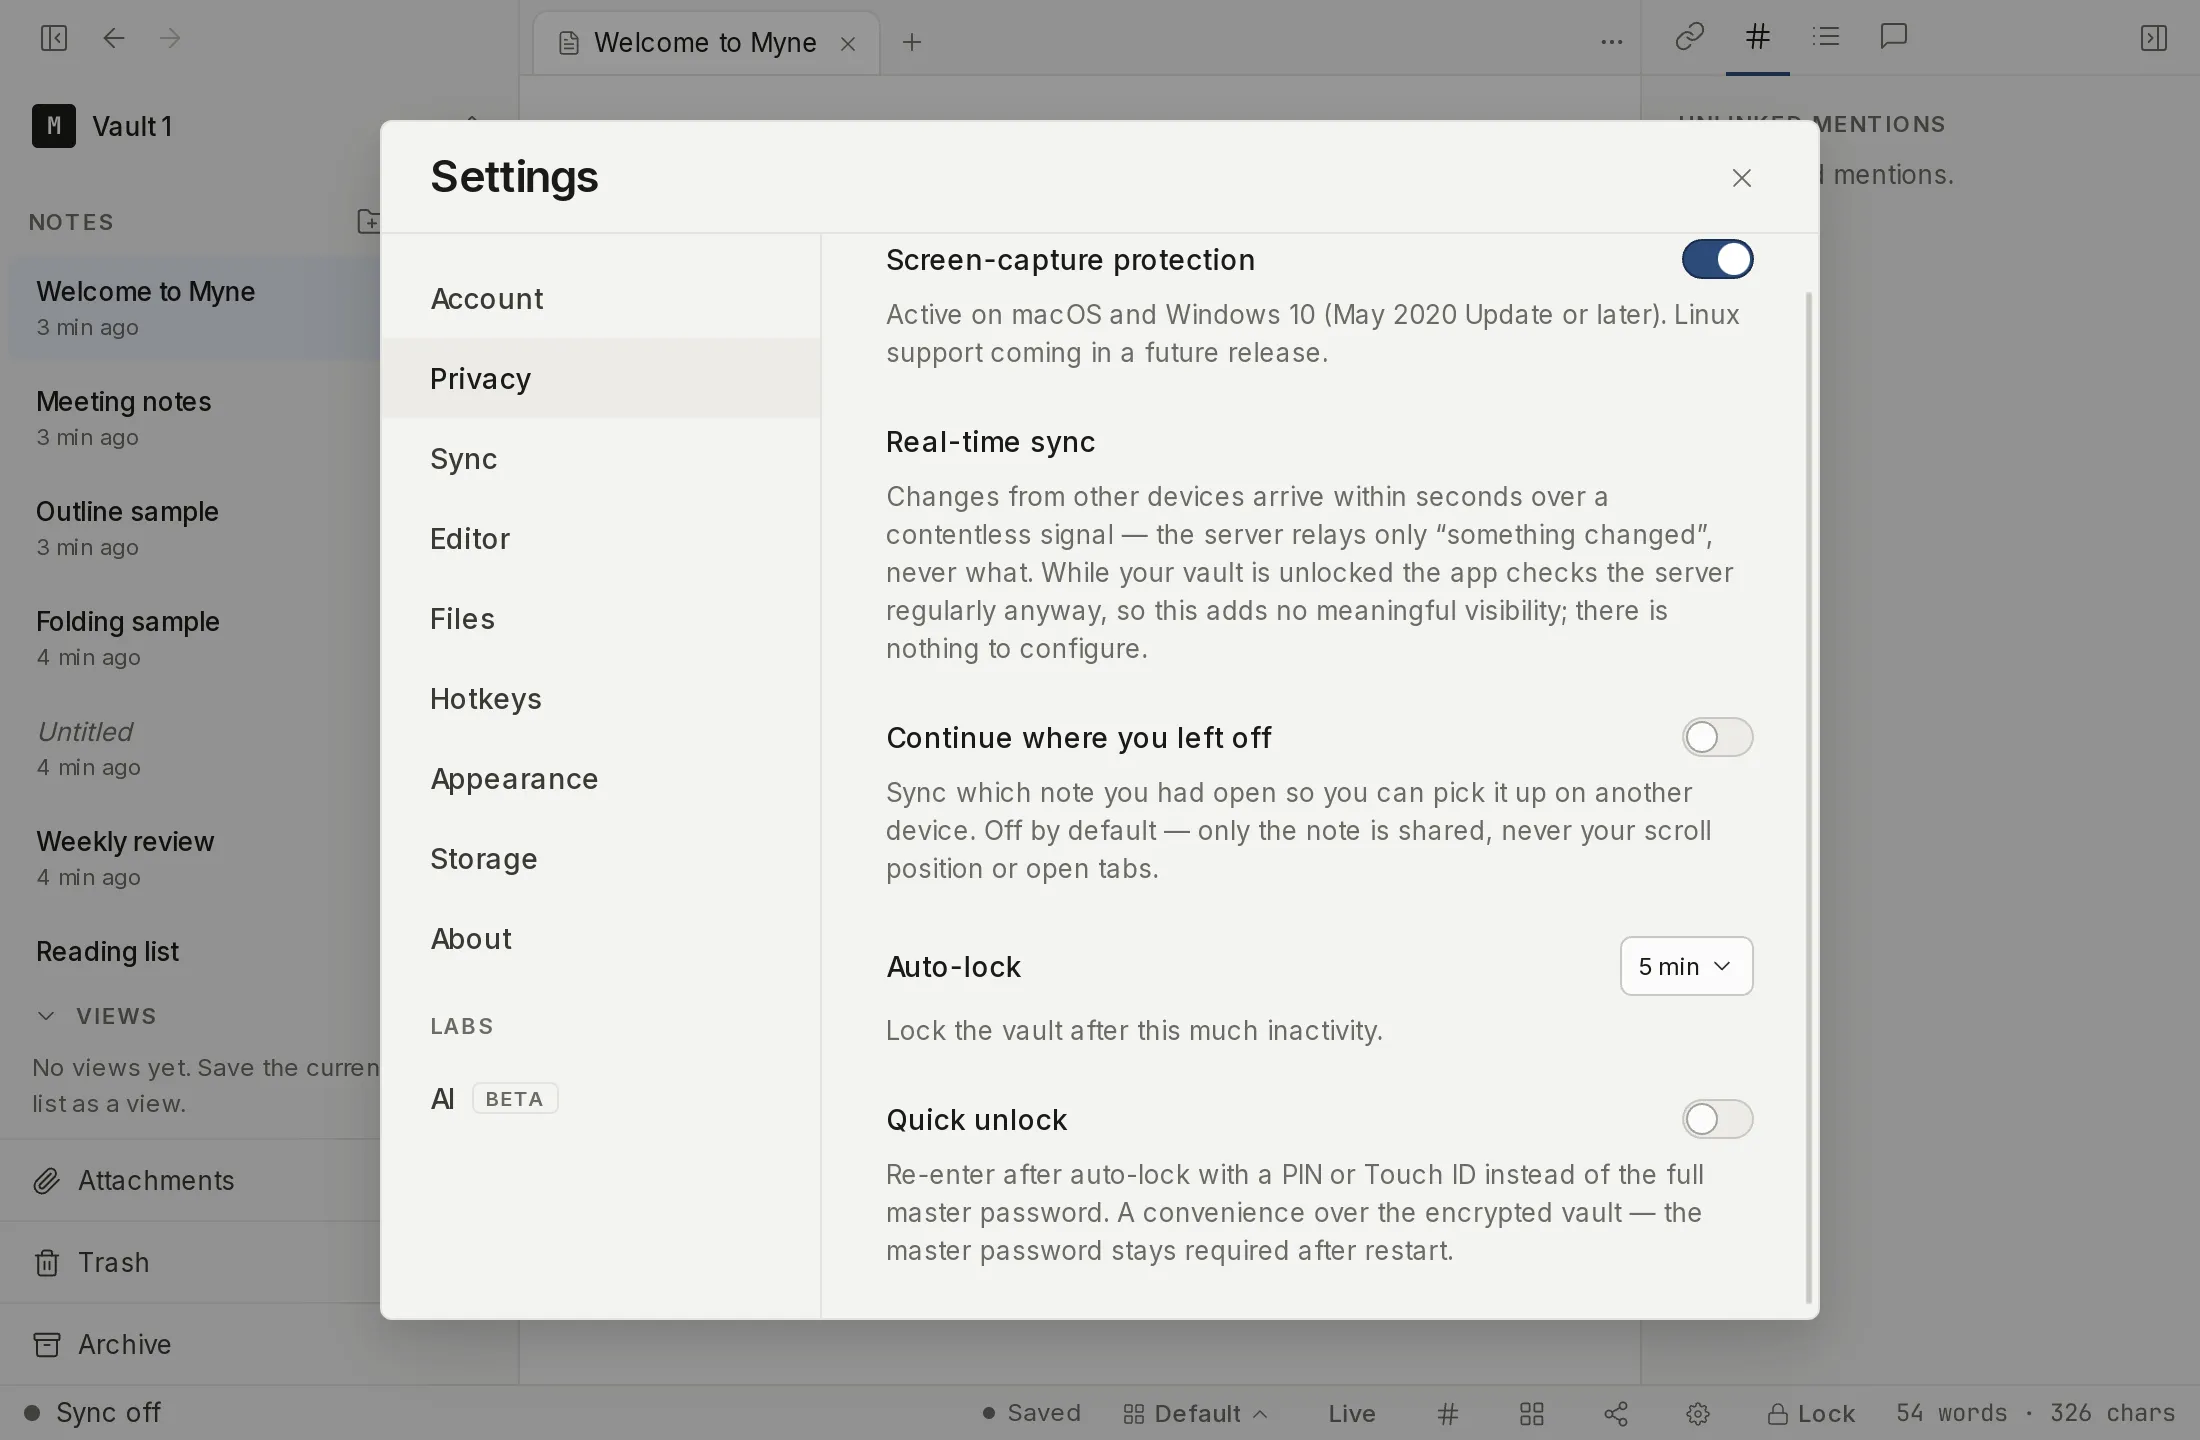Select the Welcome to Myne tab
2200x1440 pixels.
(706, 42)
